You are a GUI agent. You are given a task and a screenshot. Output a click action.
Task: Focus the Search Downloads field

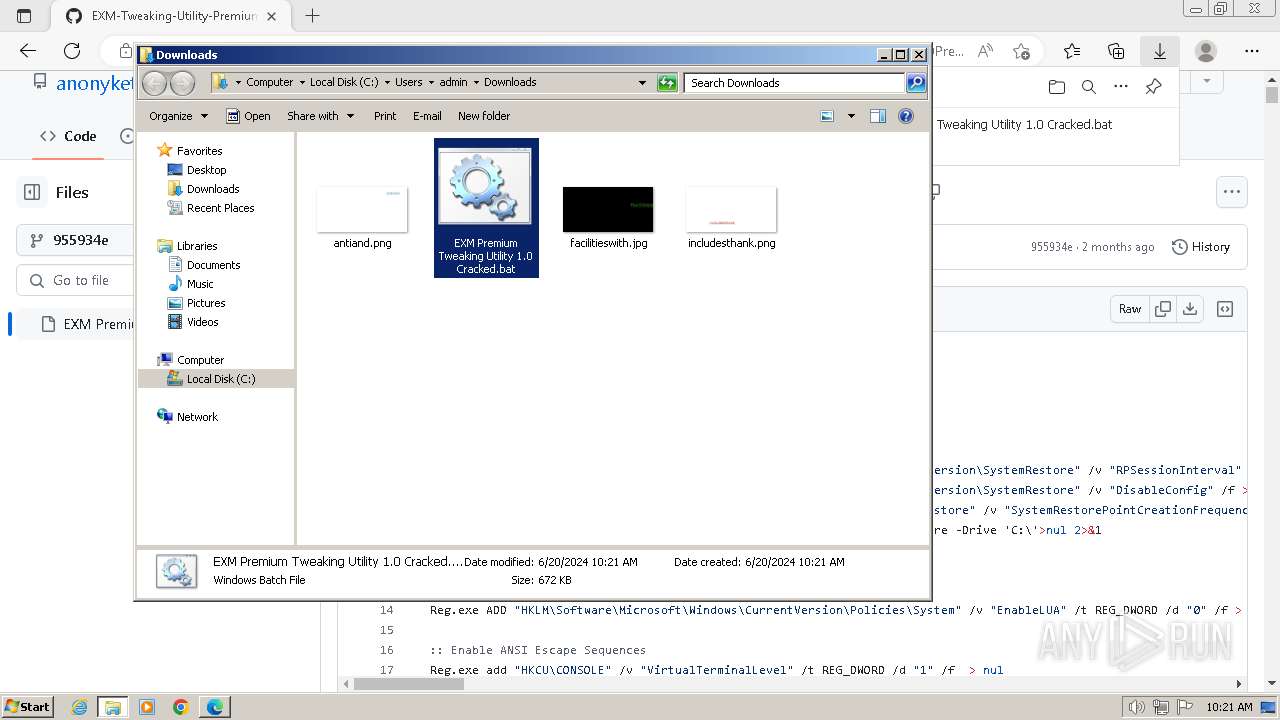pyautogui.click(x=794, y=83)
